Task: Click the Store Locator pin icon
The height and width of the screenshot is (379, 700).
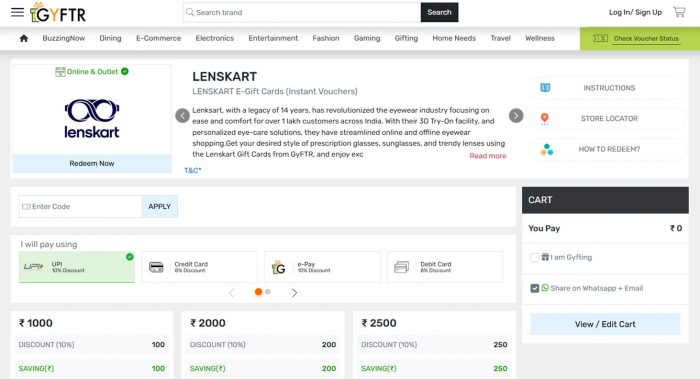Action: point(545,119)
